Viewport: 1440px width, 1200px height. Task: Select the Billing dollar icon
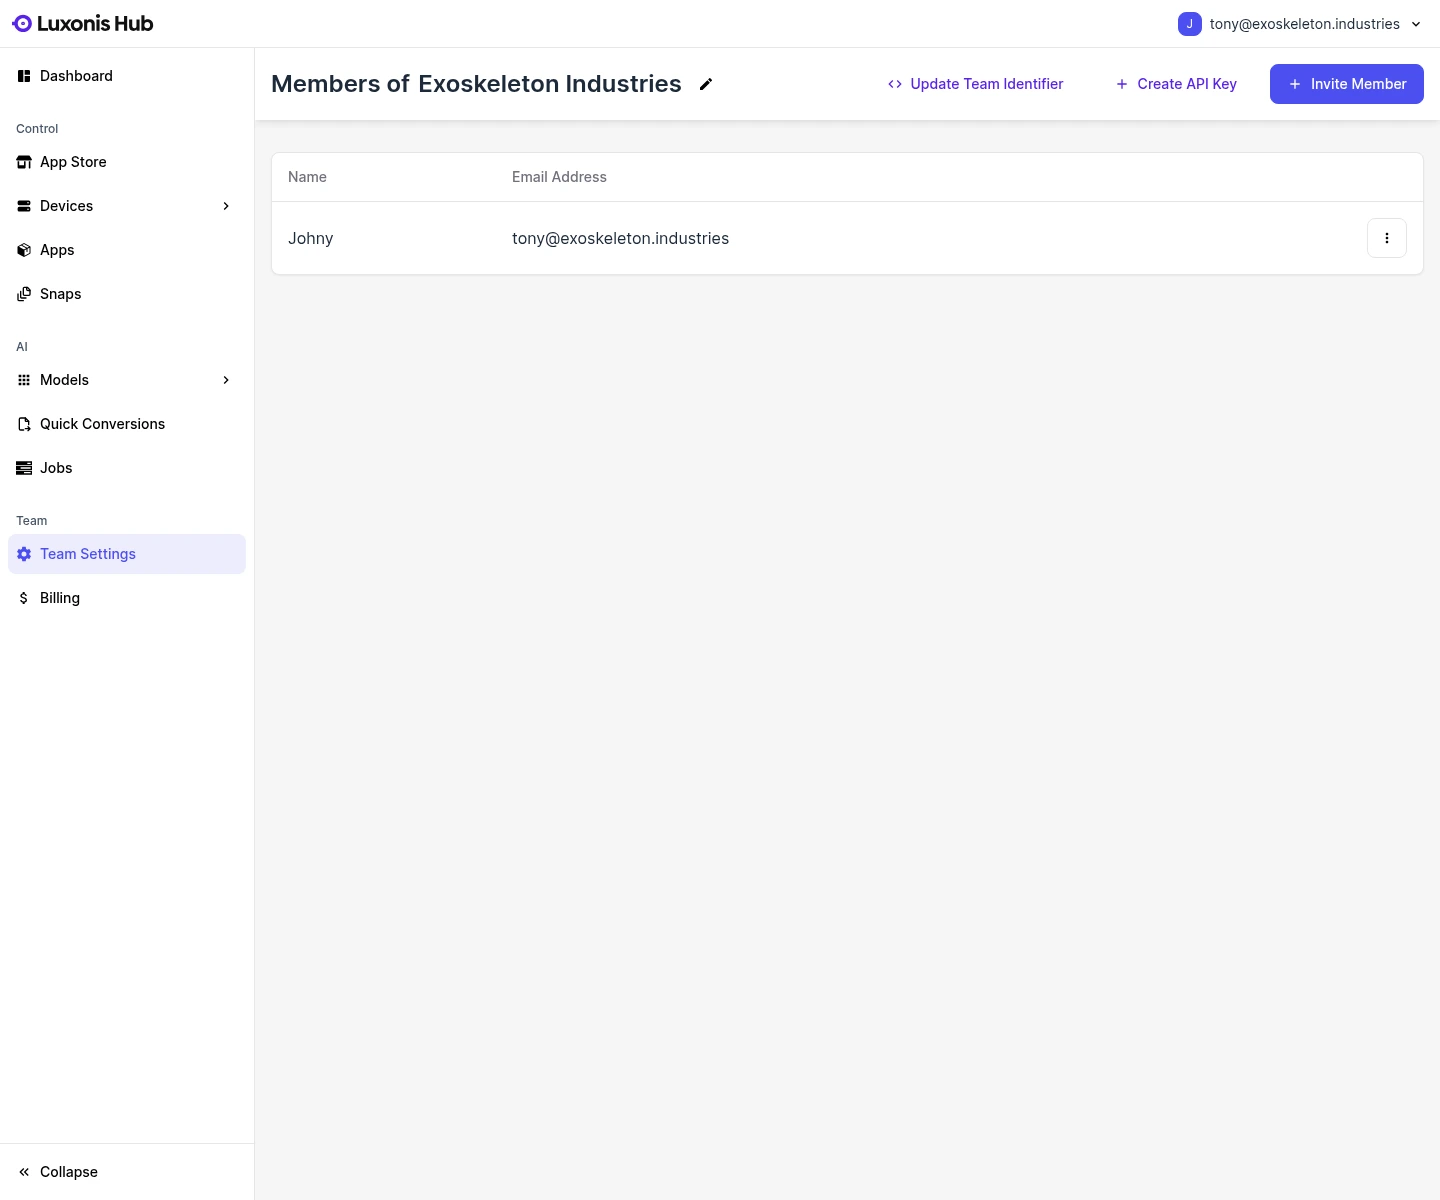click(24, 598)
